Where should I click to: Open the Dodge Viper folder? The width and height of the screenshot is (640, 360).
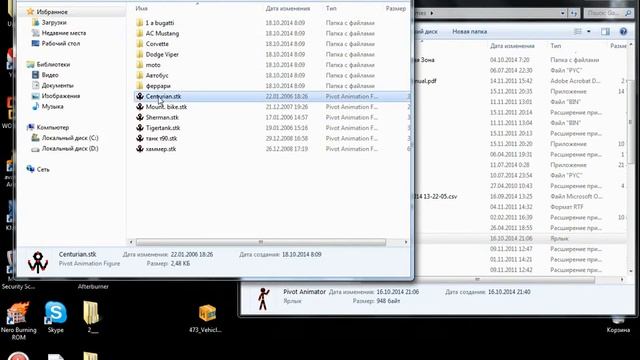click(162, 54)
